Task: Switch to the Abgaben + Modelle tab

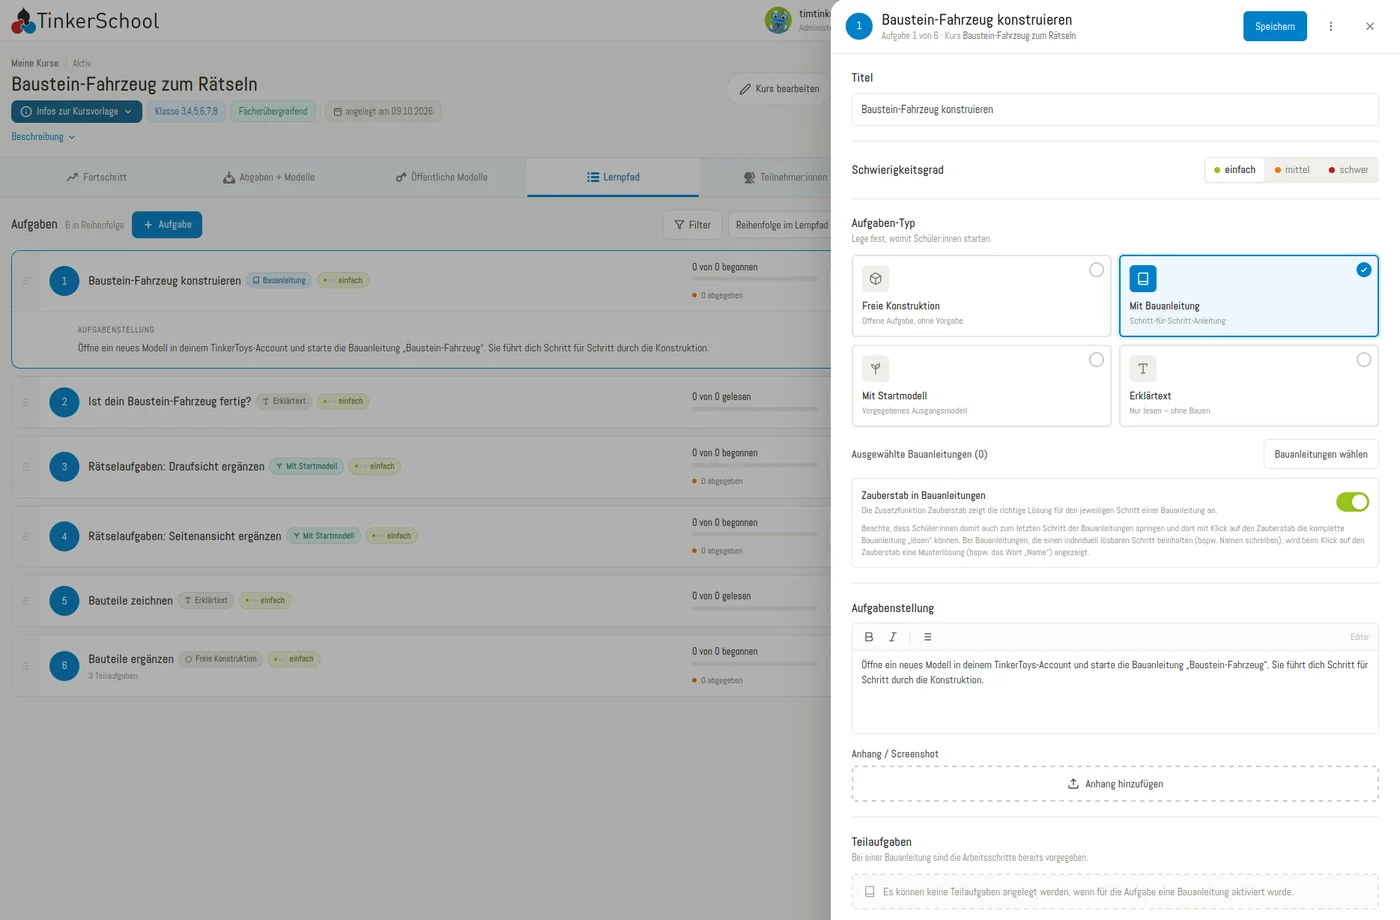Action: [269, 177]
